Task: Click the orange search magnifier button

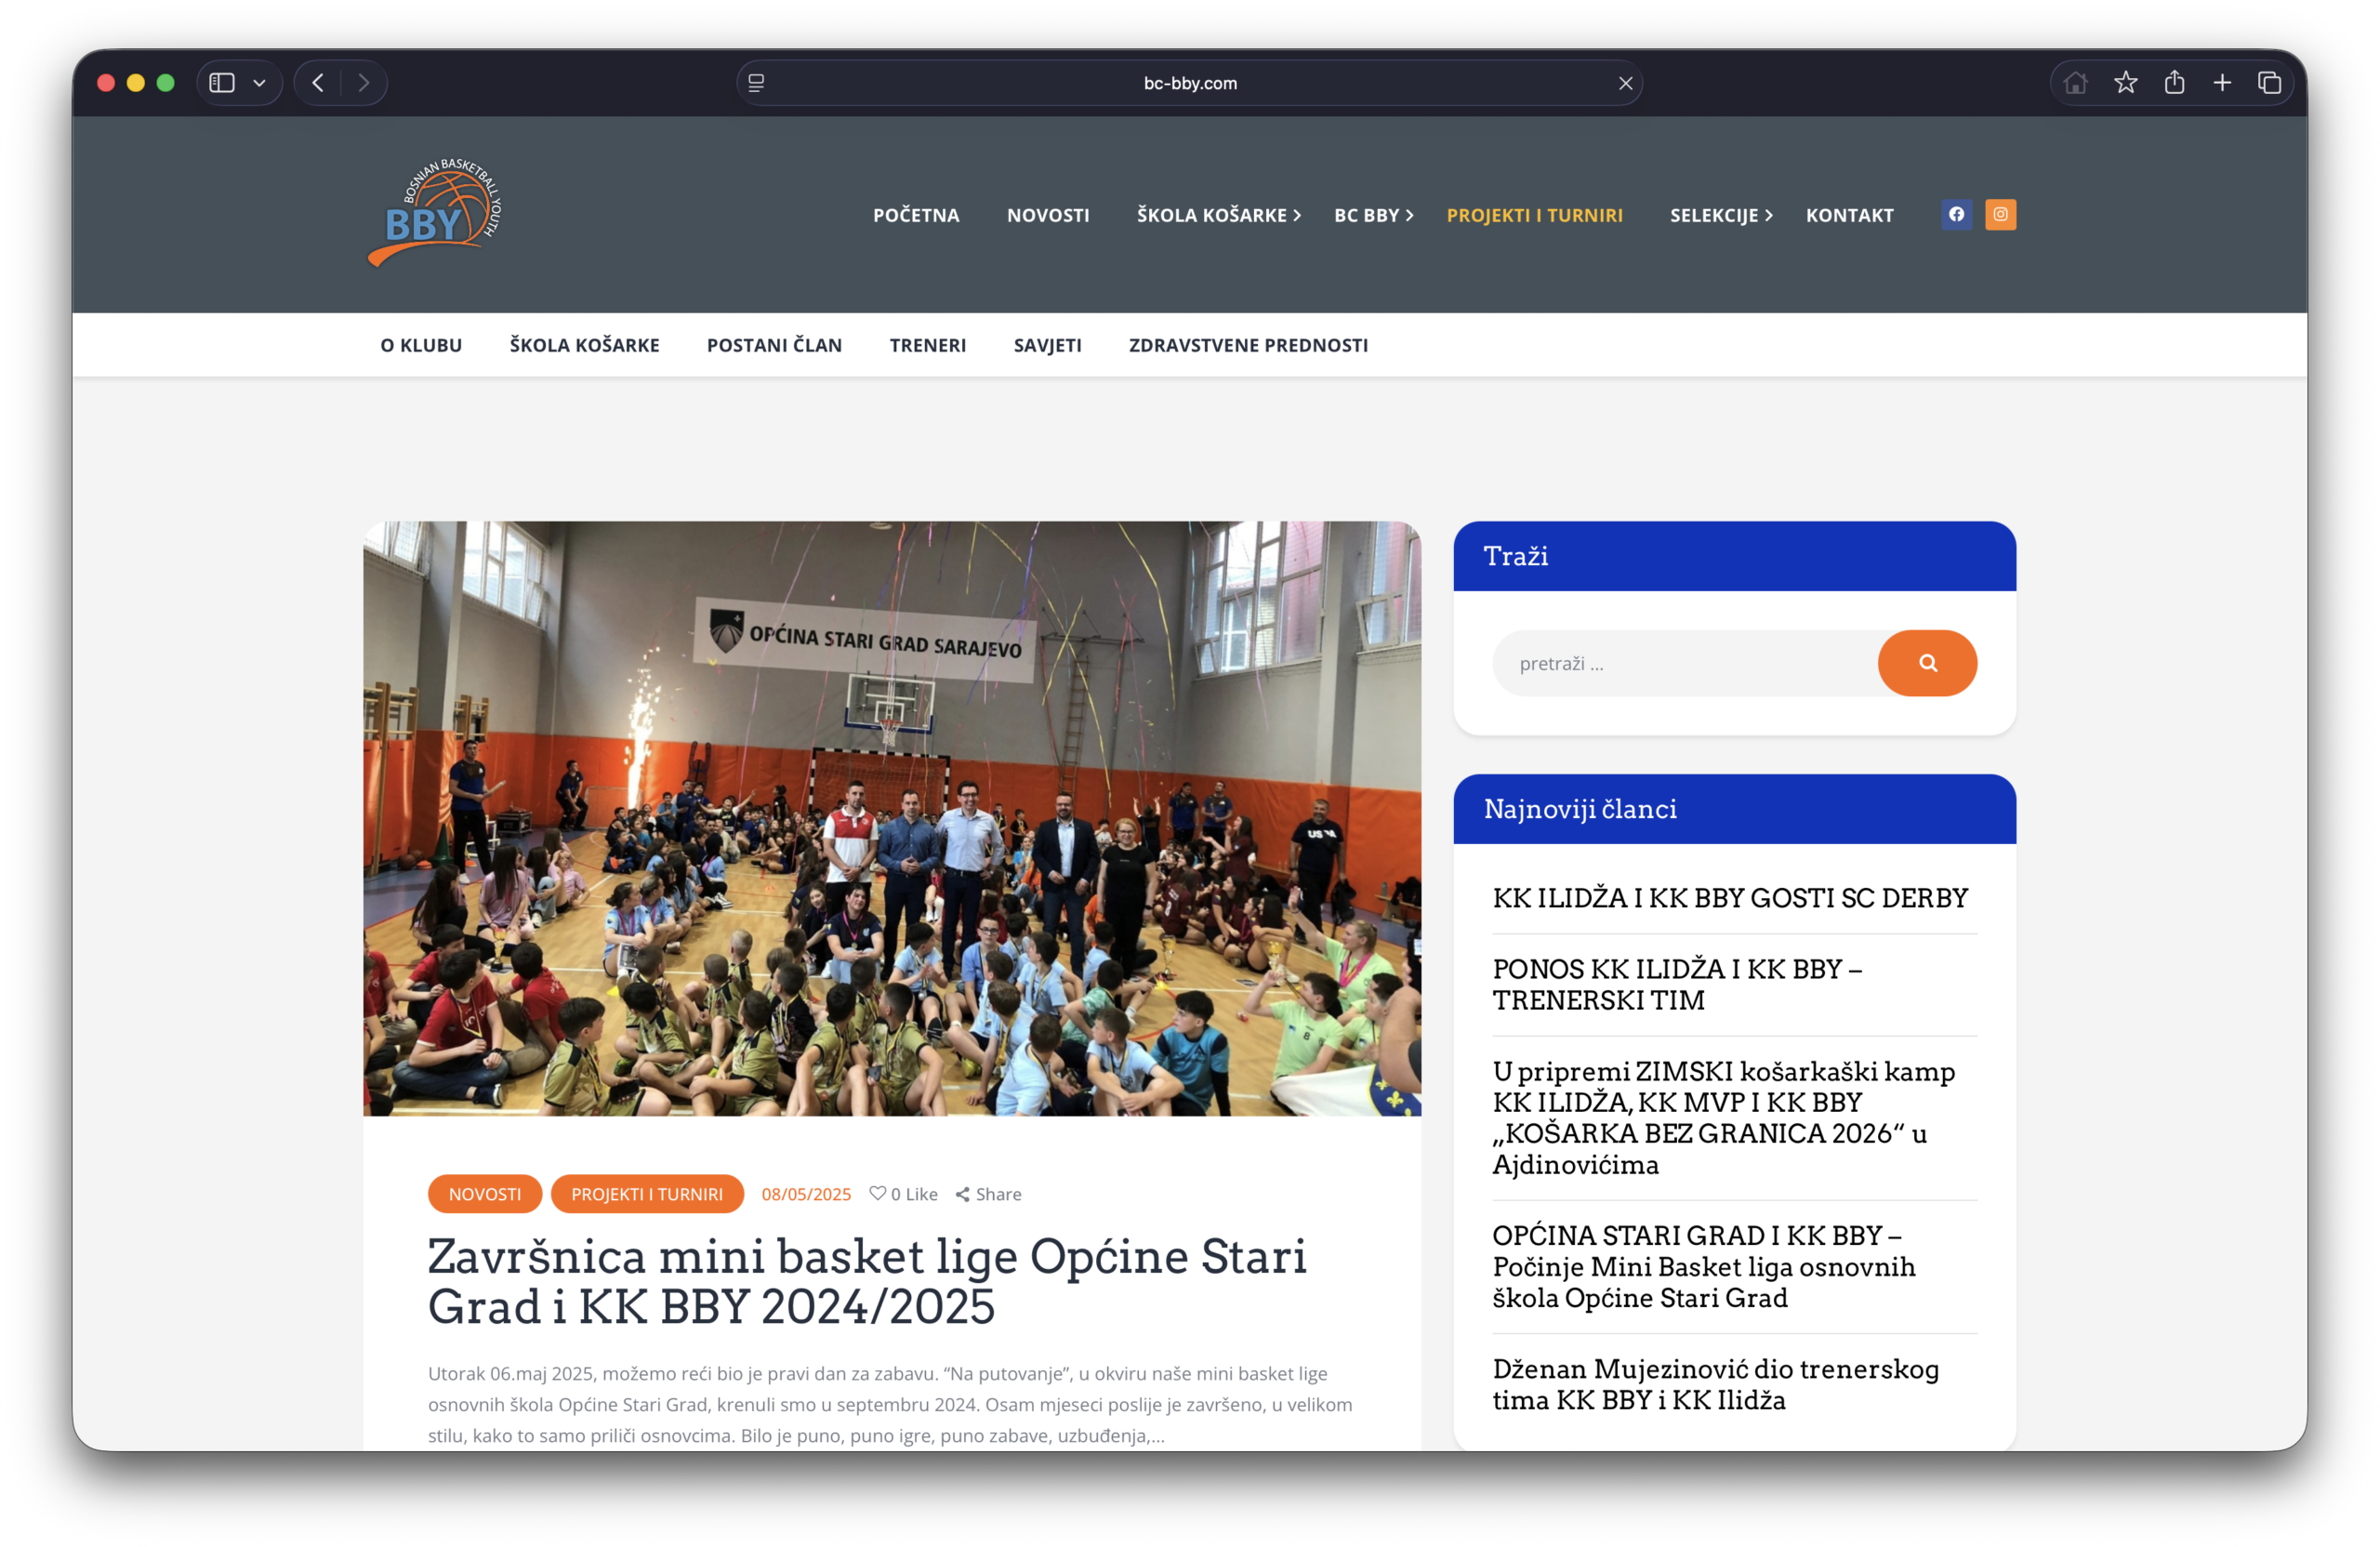Action: 1927,663
